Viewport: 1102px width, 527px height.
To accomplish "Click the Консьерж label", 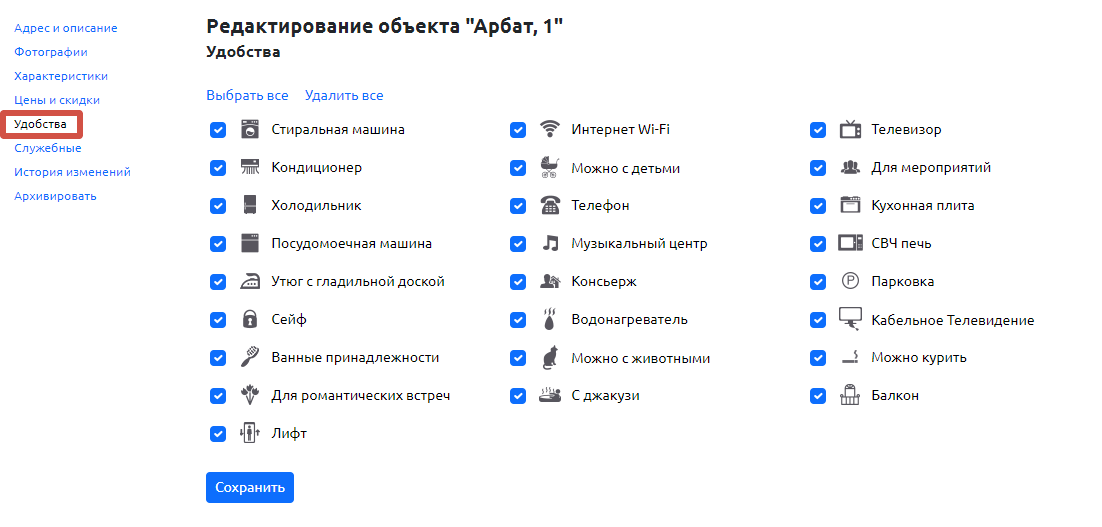I will 604,282.
